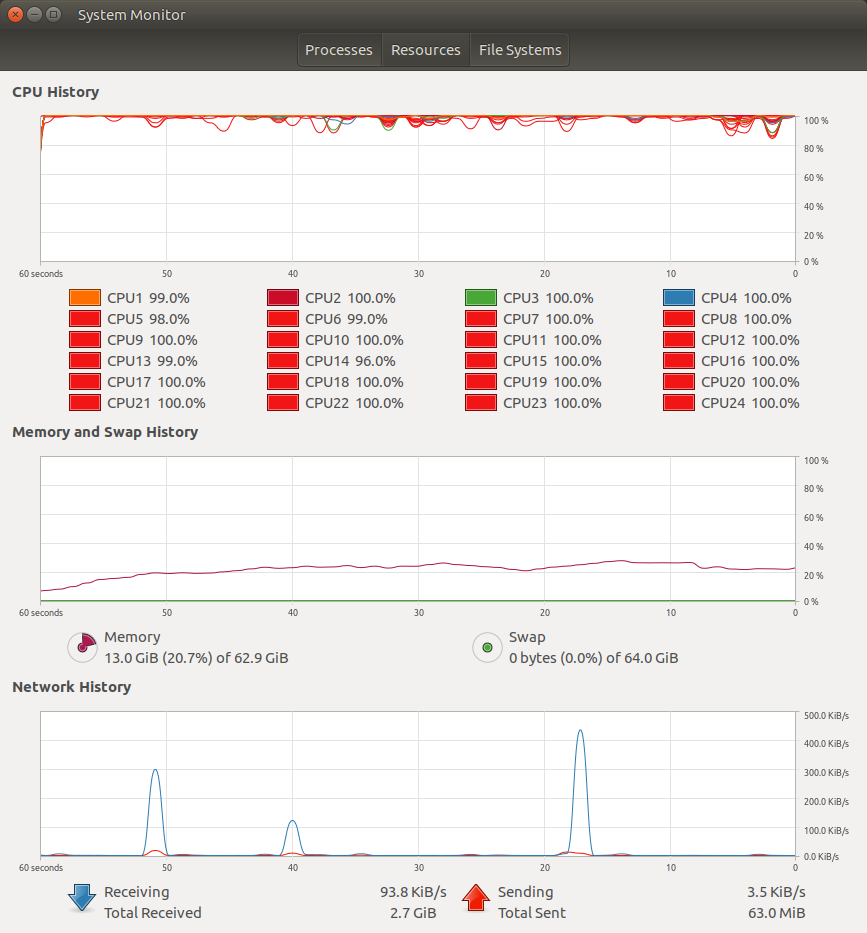The image size is (867, 933).
Task: Click the CPU History section heading
Action: (55, 92)
